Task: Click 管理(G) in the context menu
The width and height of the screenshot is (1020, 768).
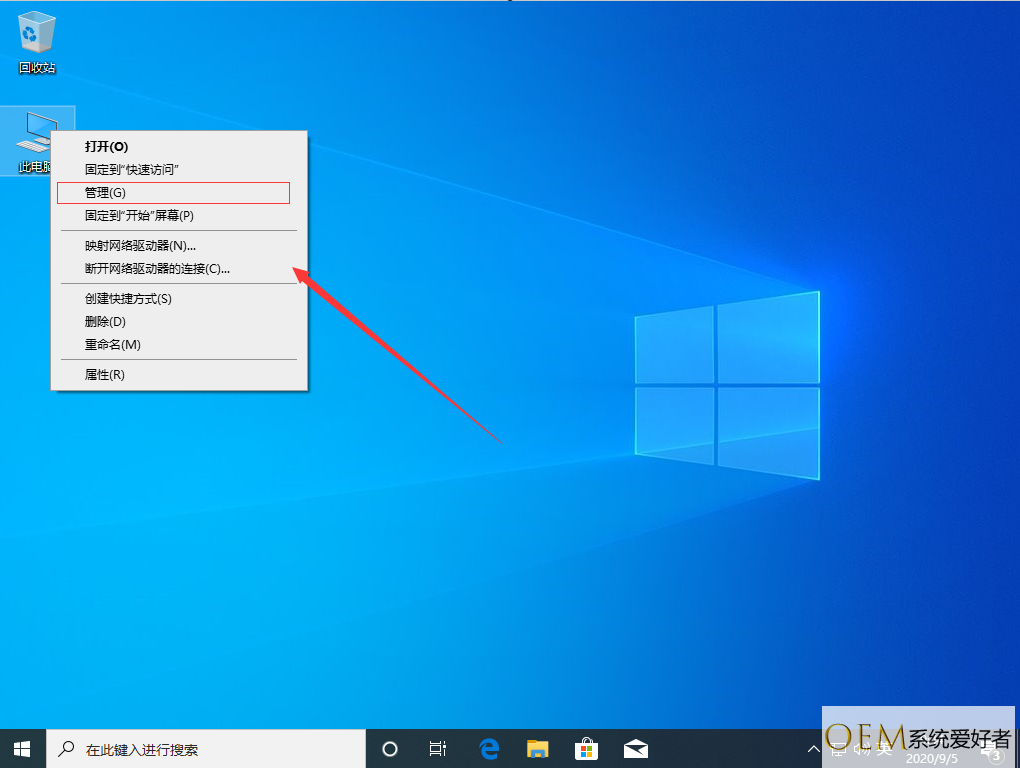Action: (x=105, y=192)
